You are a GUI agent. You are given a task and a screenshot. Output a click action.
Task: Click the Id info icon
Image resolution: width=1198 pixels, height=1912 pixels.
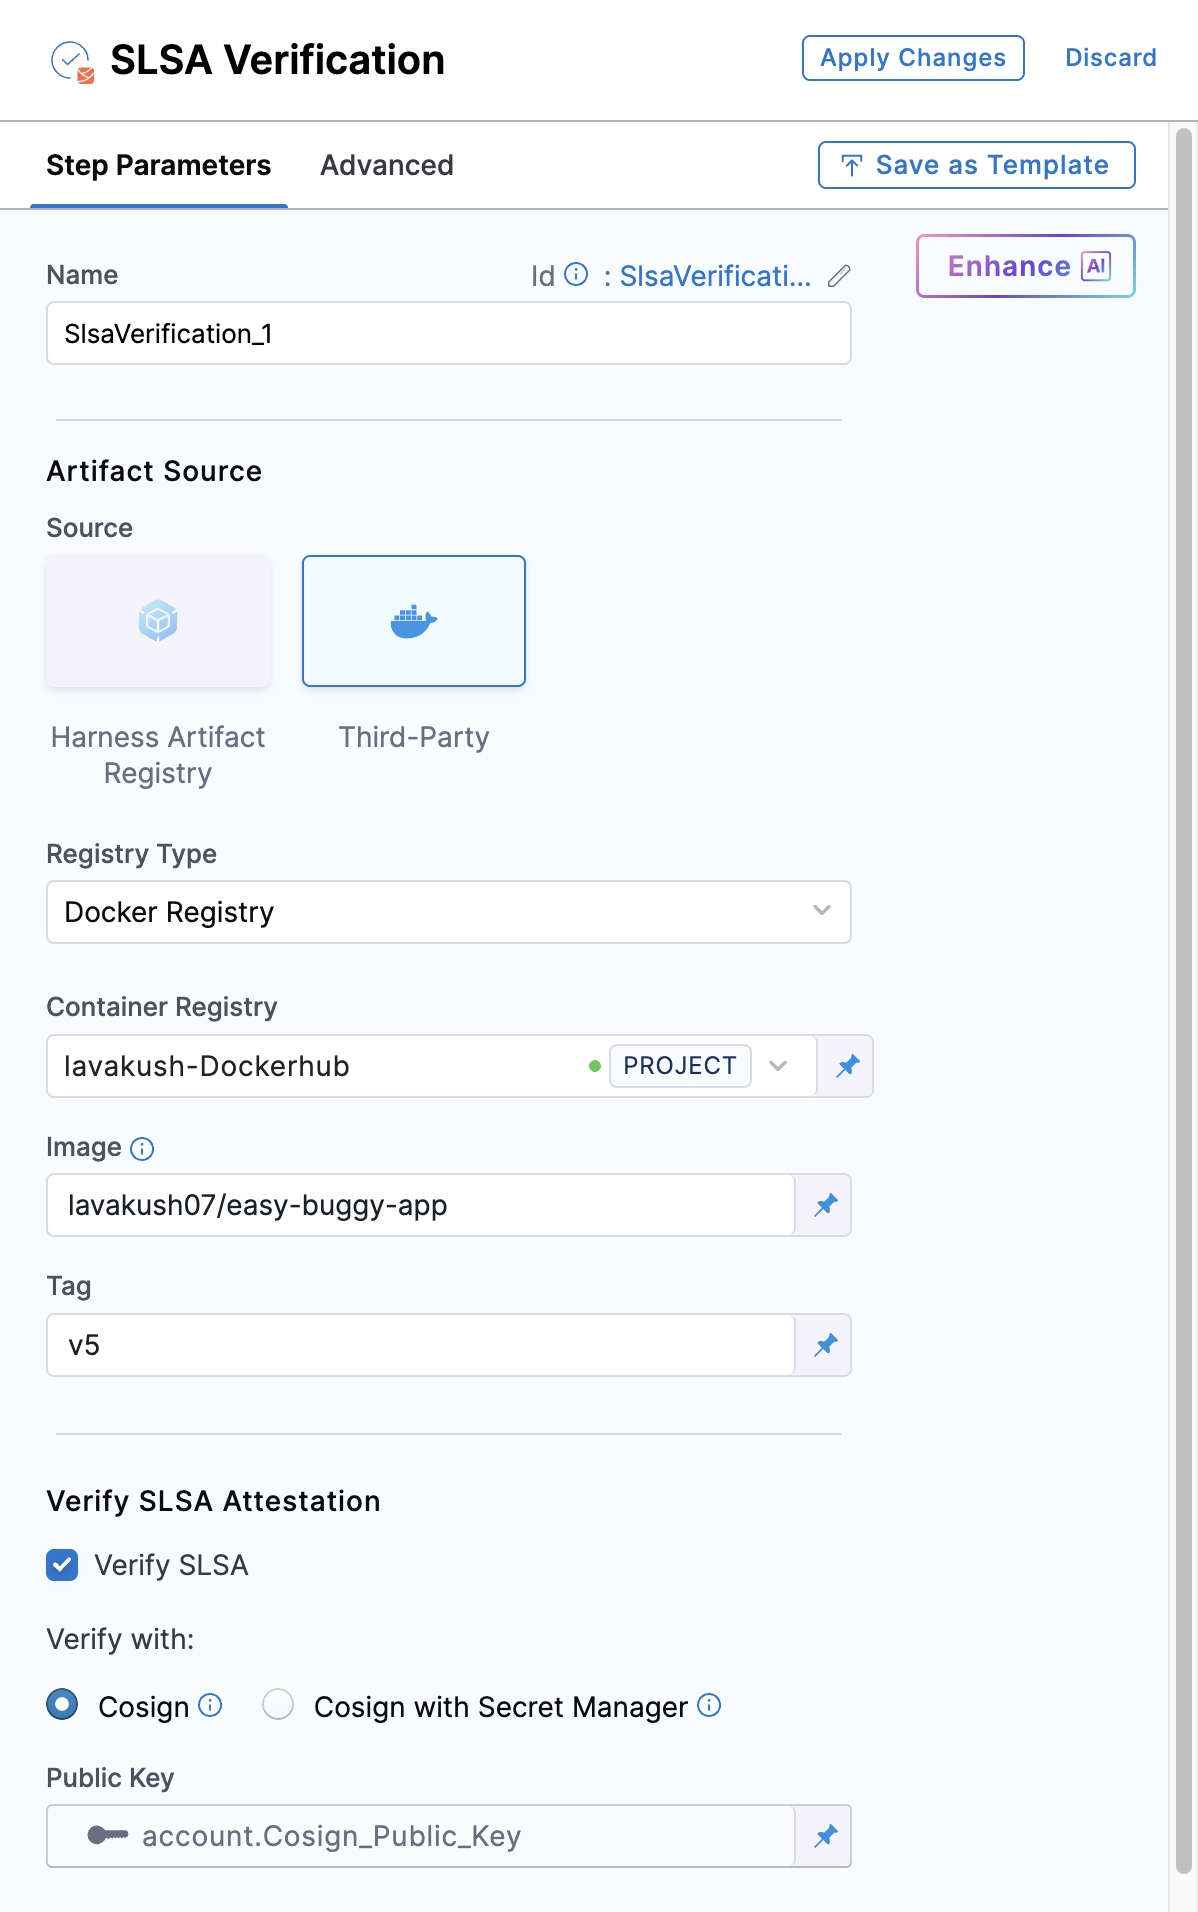coord(576,274)
